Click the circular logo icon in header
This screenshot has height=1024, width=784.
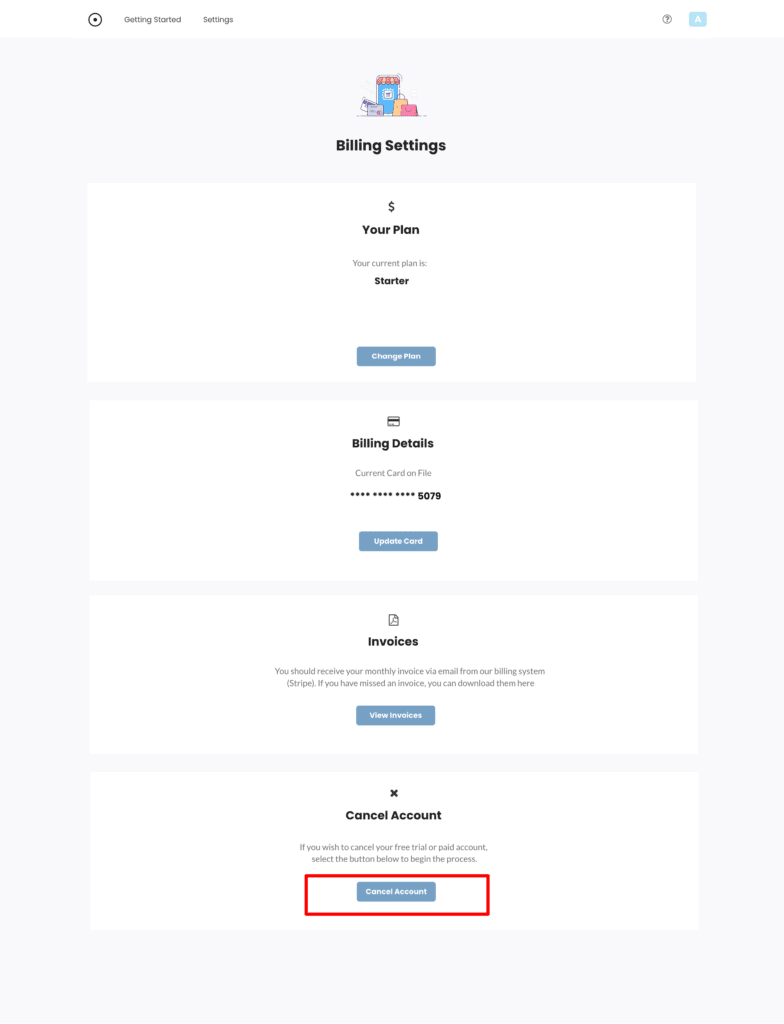point(95,20)
